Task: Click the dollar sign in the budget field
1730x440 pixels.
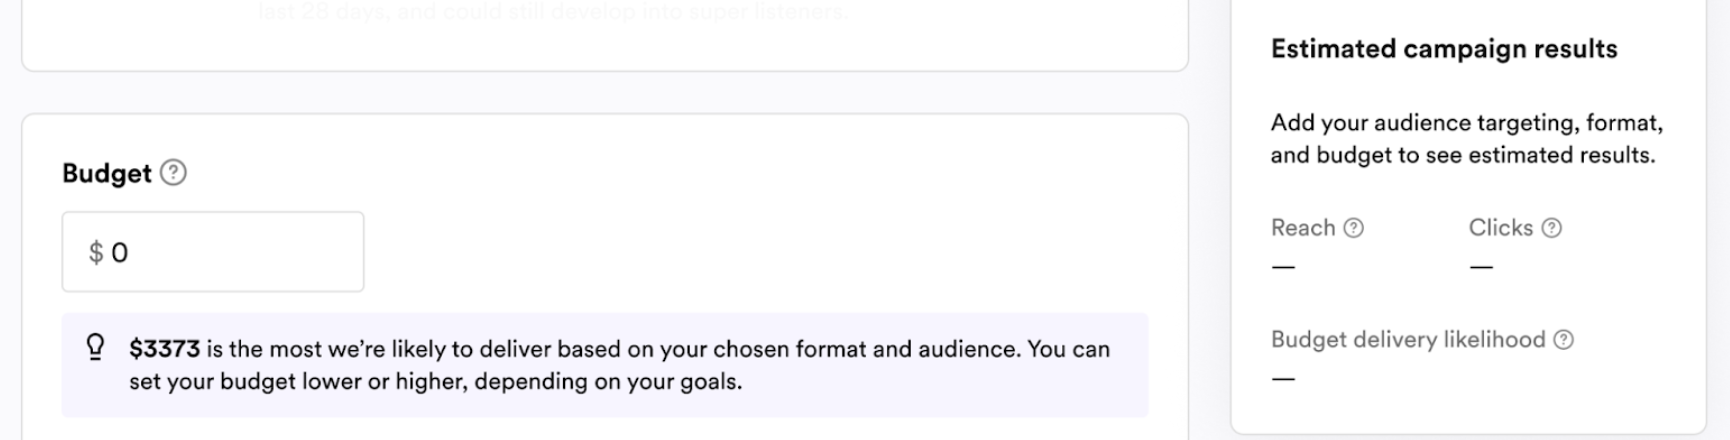Action: coord(96,253)
